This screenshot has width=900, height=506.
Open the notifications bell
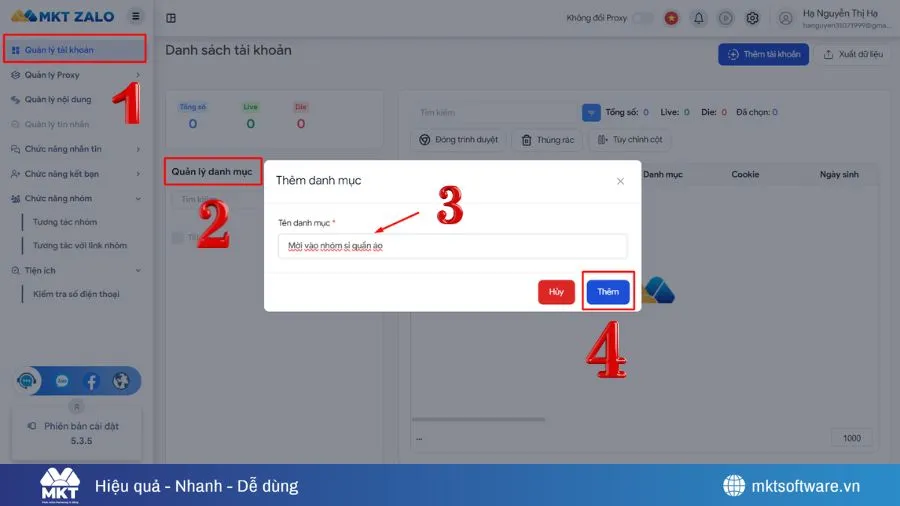click(699, 18)
